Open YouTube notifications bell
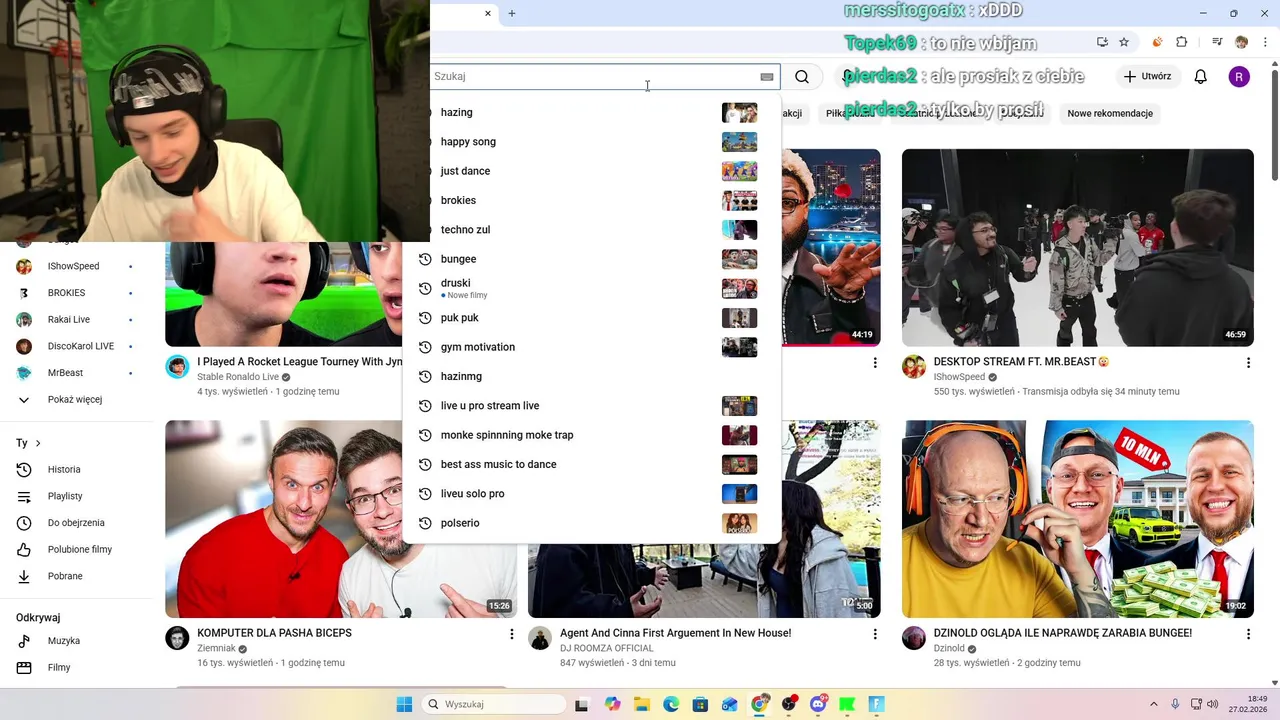1280x720 pixels. tap(1201, 77)
